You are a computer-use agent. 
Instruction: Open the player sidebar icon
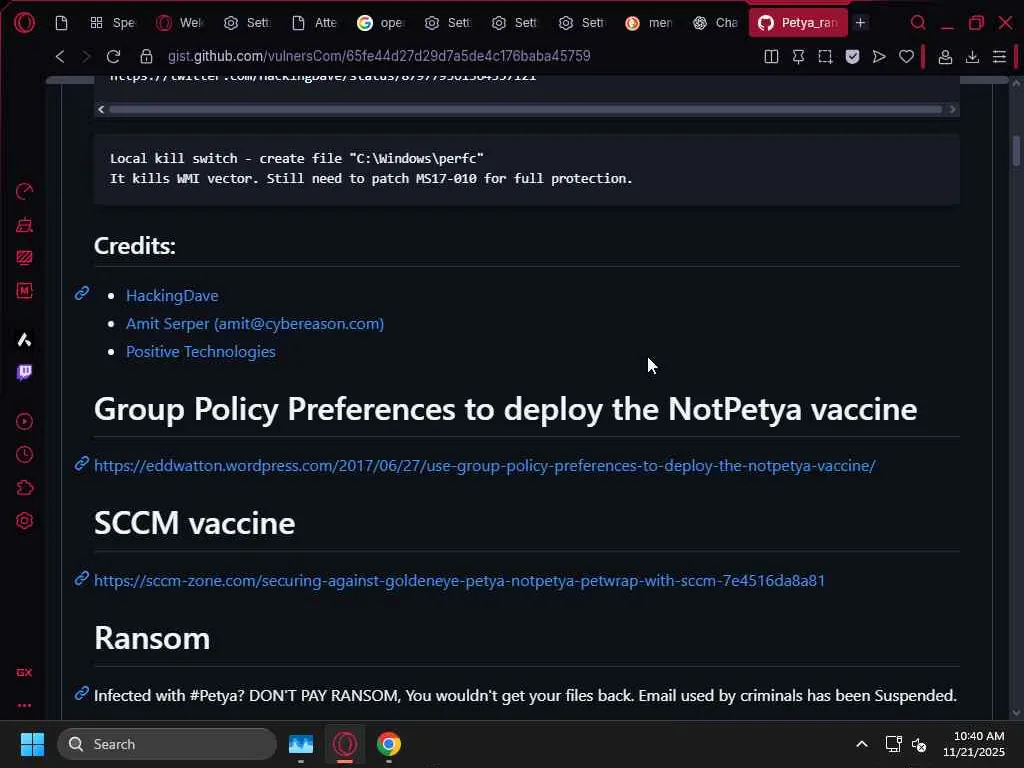[x=24, y=421]
